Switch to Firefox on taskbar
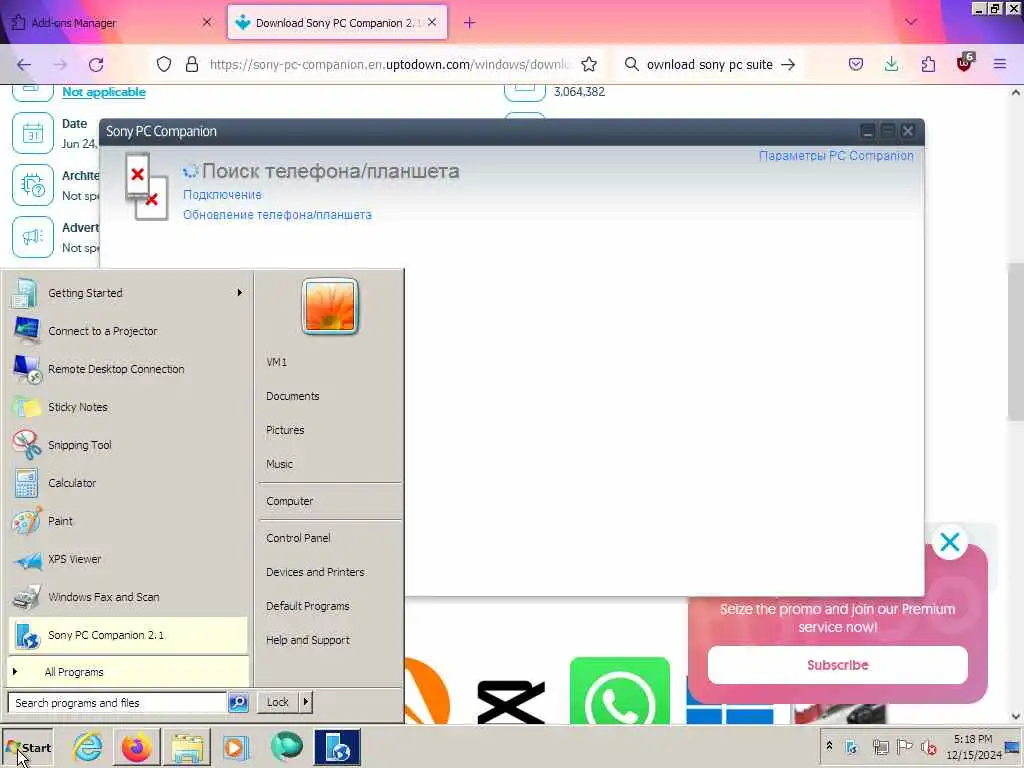The height and width of the screenshot is (768, 1024). point(136,747)
